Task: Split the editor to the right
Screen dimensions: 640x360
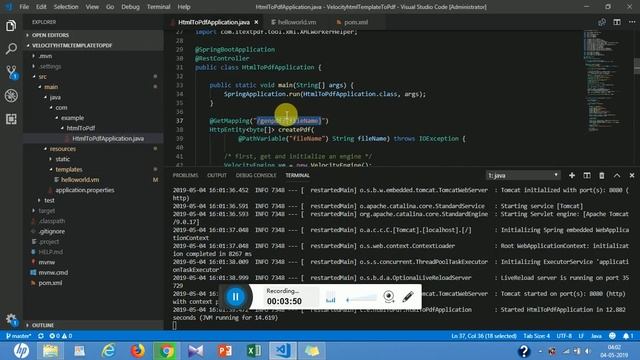Action: [x=617, y=22]
